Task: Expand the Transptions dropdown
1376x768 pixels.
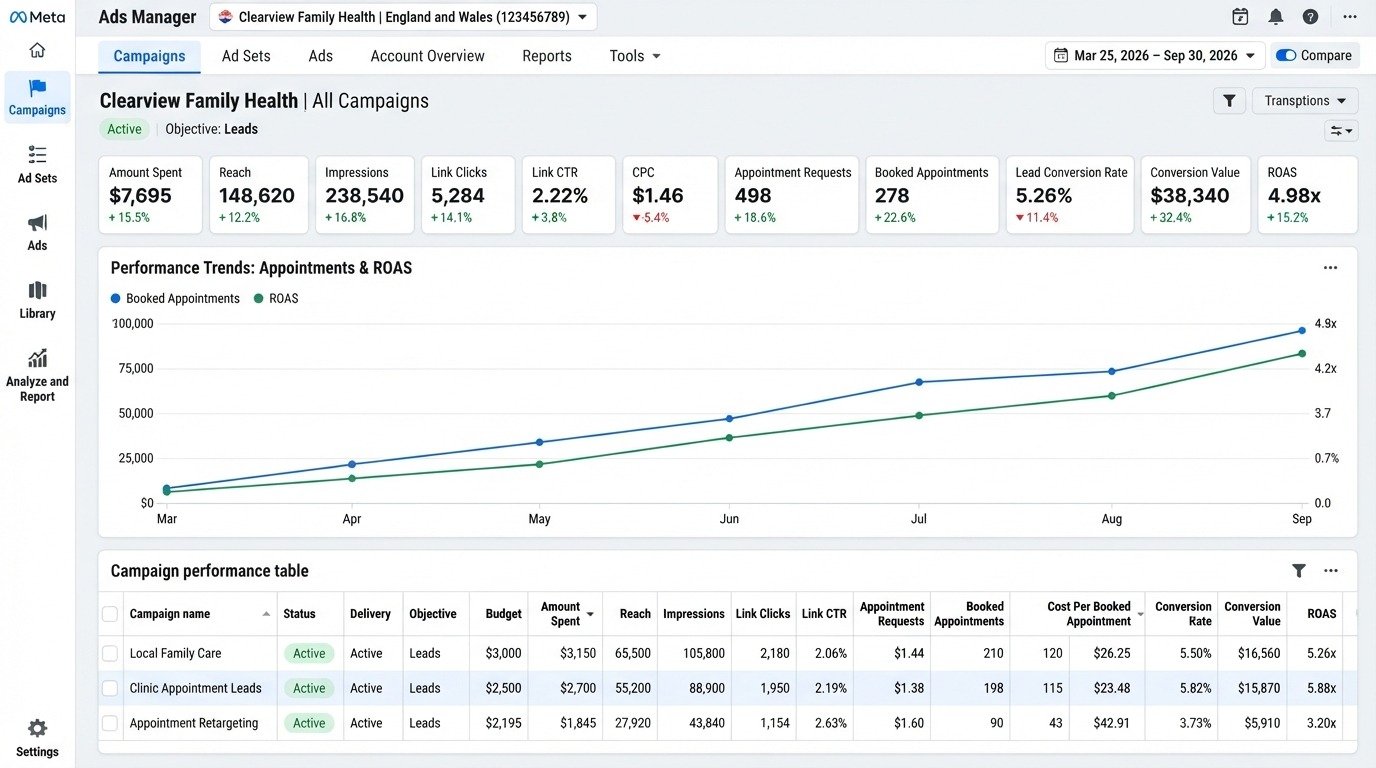Action: (x=1305, y=101)
